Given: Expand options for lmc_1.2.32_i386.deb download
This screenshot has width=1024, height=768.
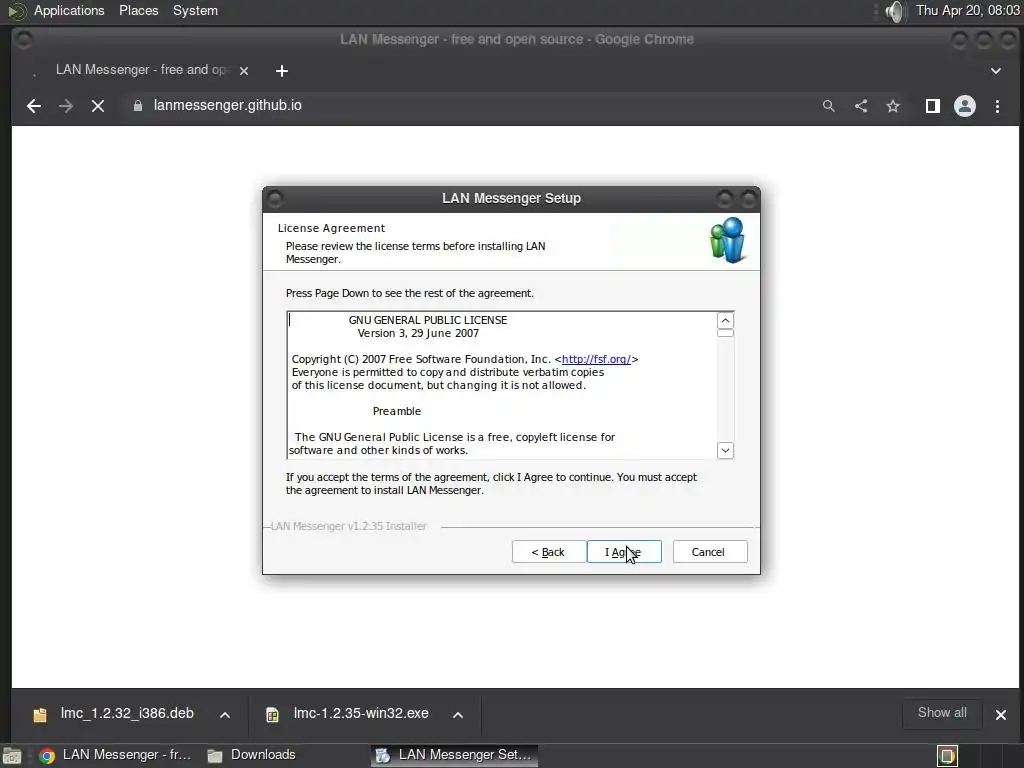Looking at the screenshot, I should click(225, 714).
